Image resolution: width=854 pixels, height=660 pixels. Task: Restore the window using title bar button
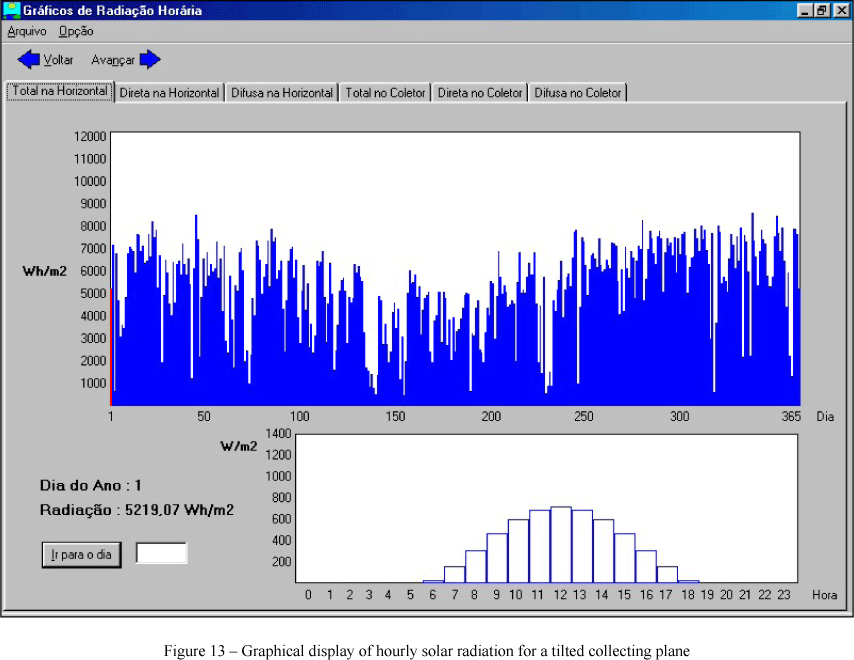tap(821, 11)
